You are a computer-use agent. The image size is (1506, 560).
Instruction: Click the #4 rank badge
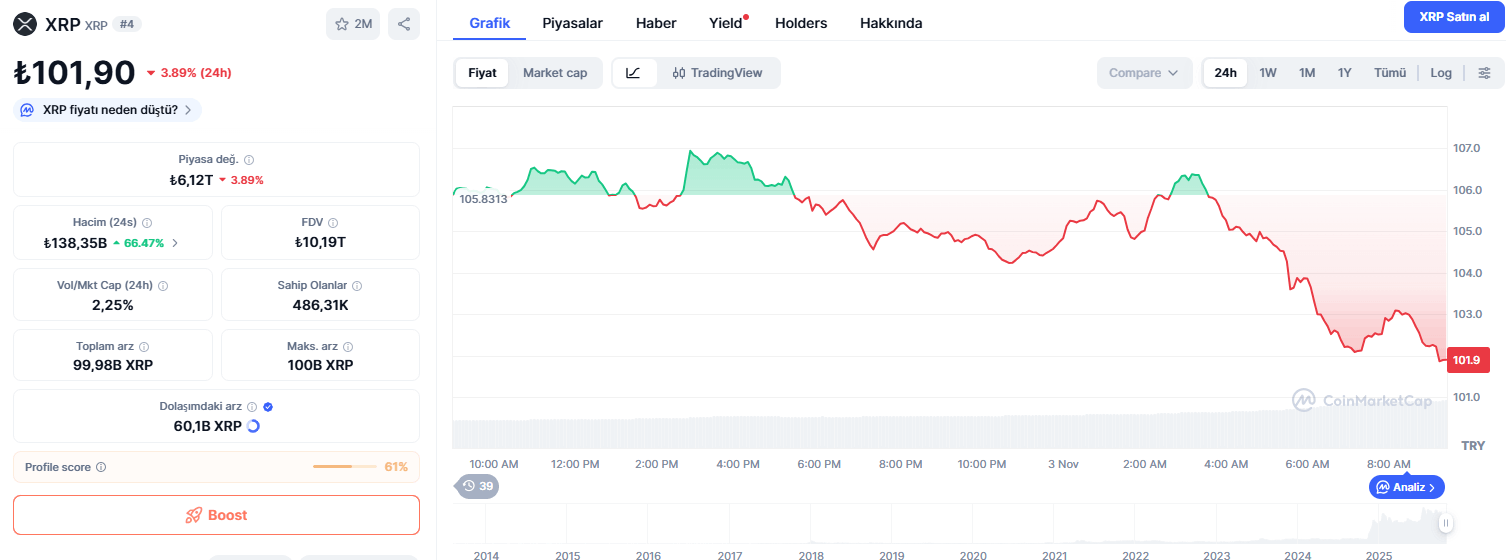click(x=127, y=24)
